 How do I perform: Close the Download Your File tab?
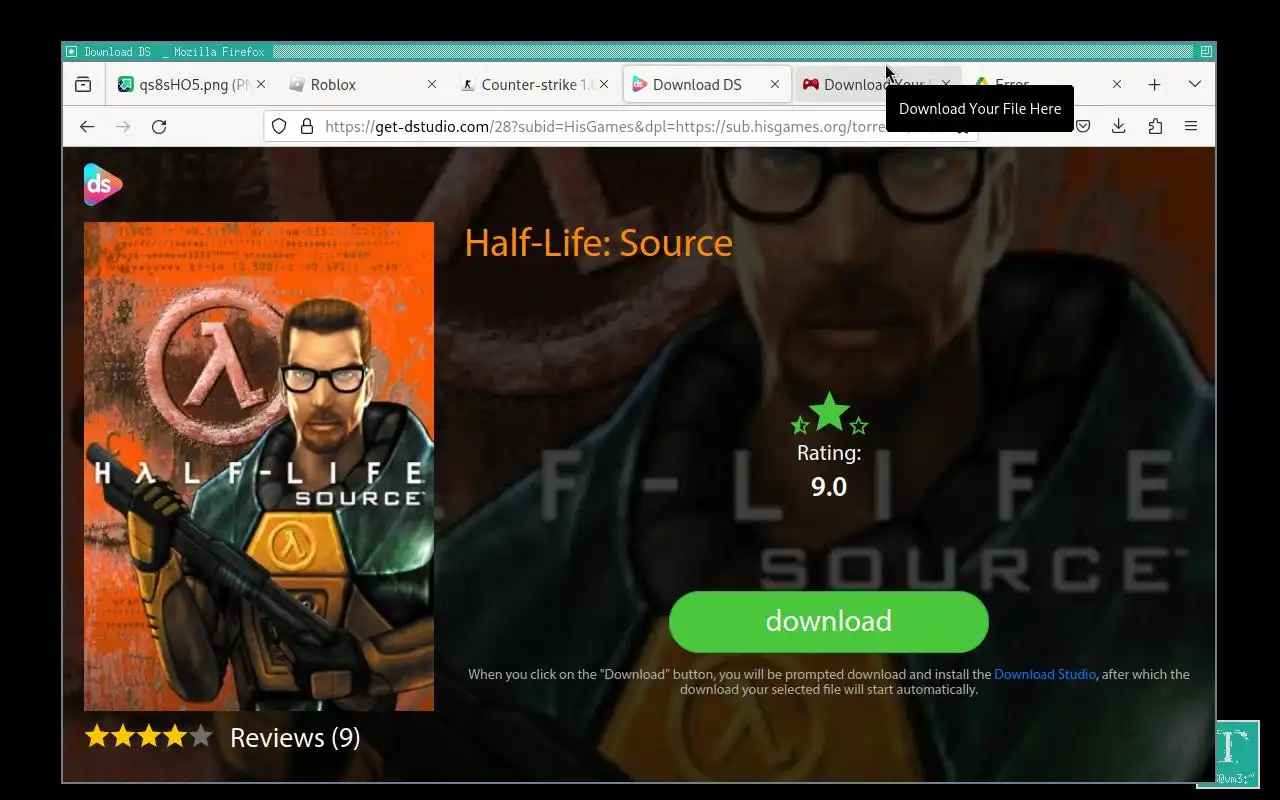coord(946,85)
